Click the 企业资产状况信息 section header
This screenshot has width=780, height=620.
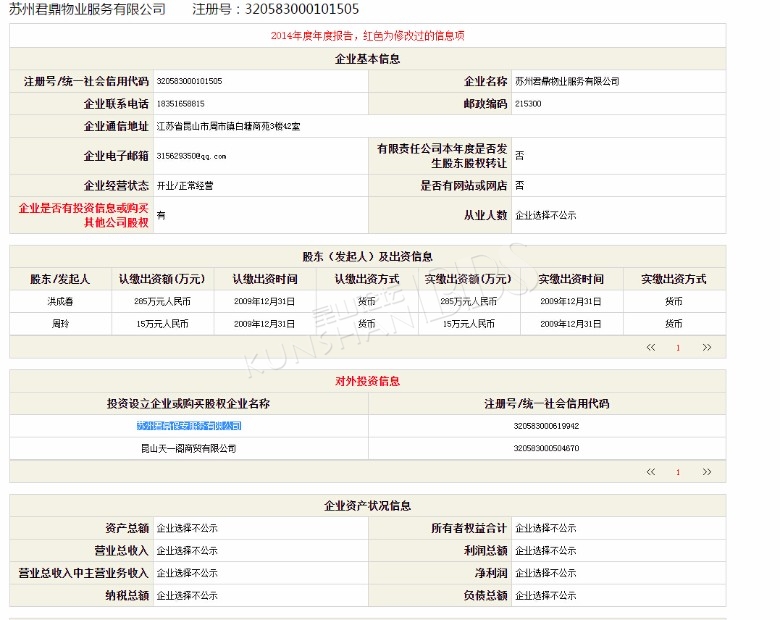click(368, 506)
